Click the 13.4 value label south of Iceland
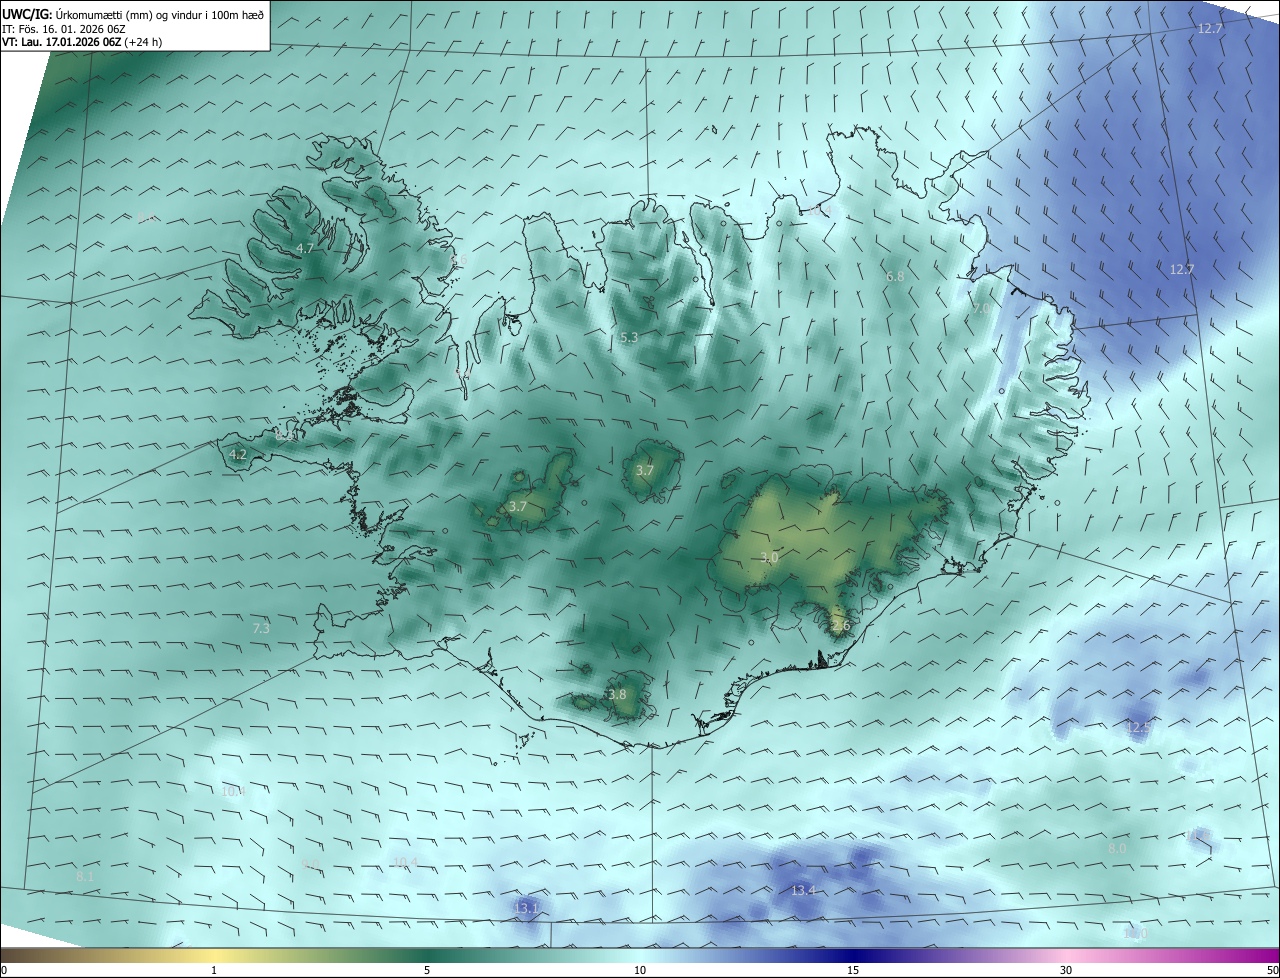 (804, 890)
